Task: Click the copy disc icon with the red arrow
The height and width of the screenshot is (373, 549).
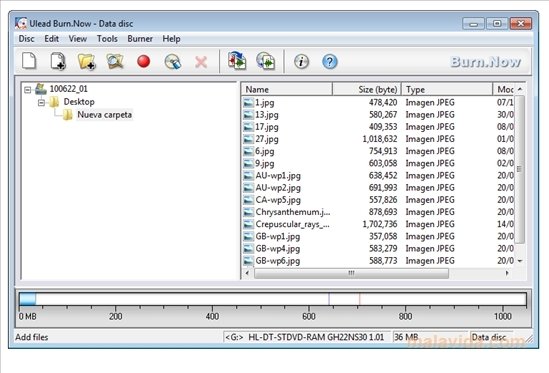Action: pos(237,61)
